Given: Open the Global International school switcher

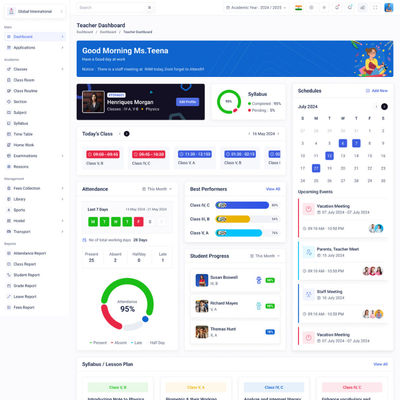Looking at the screenshot, I should point(35,11).
